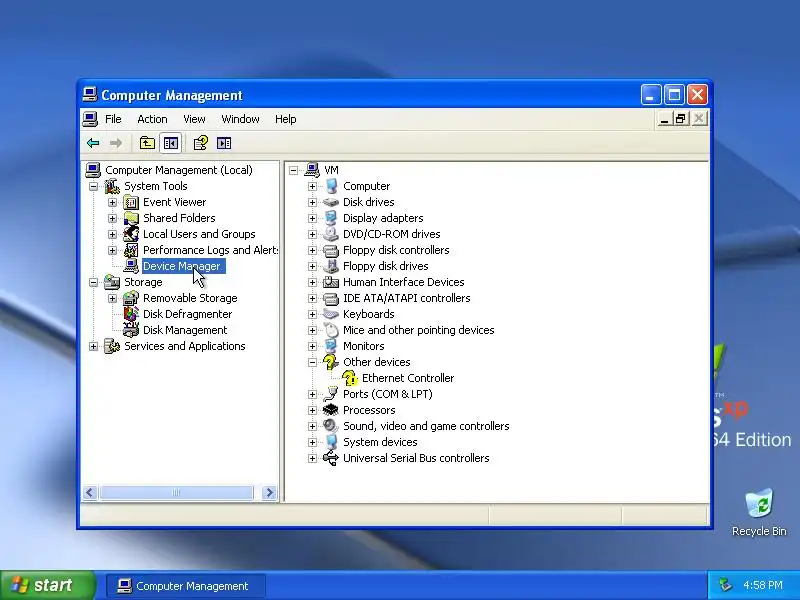Click the right scroll arrow in tree pane
The image size is (800, 600).
point(269,492)
